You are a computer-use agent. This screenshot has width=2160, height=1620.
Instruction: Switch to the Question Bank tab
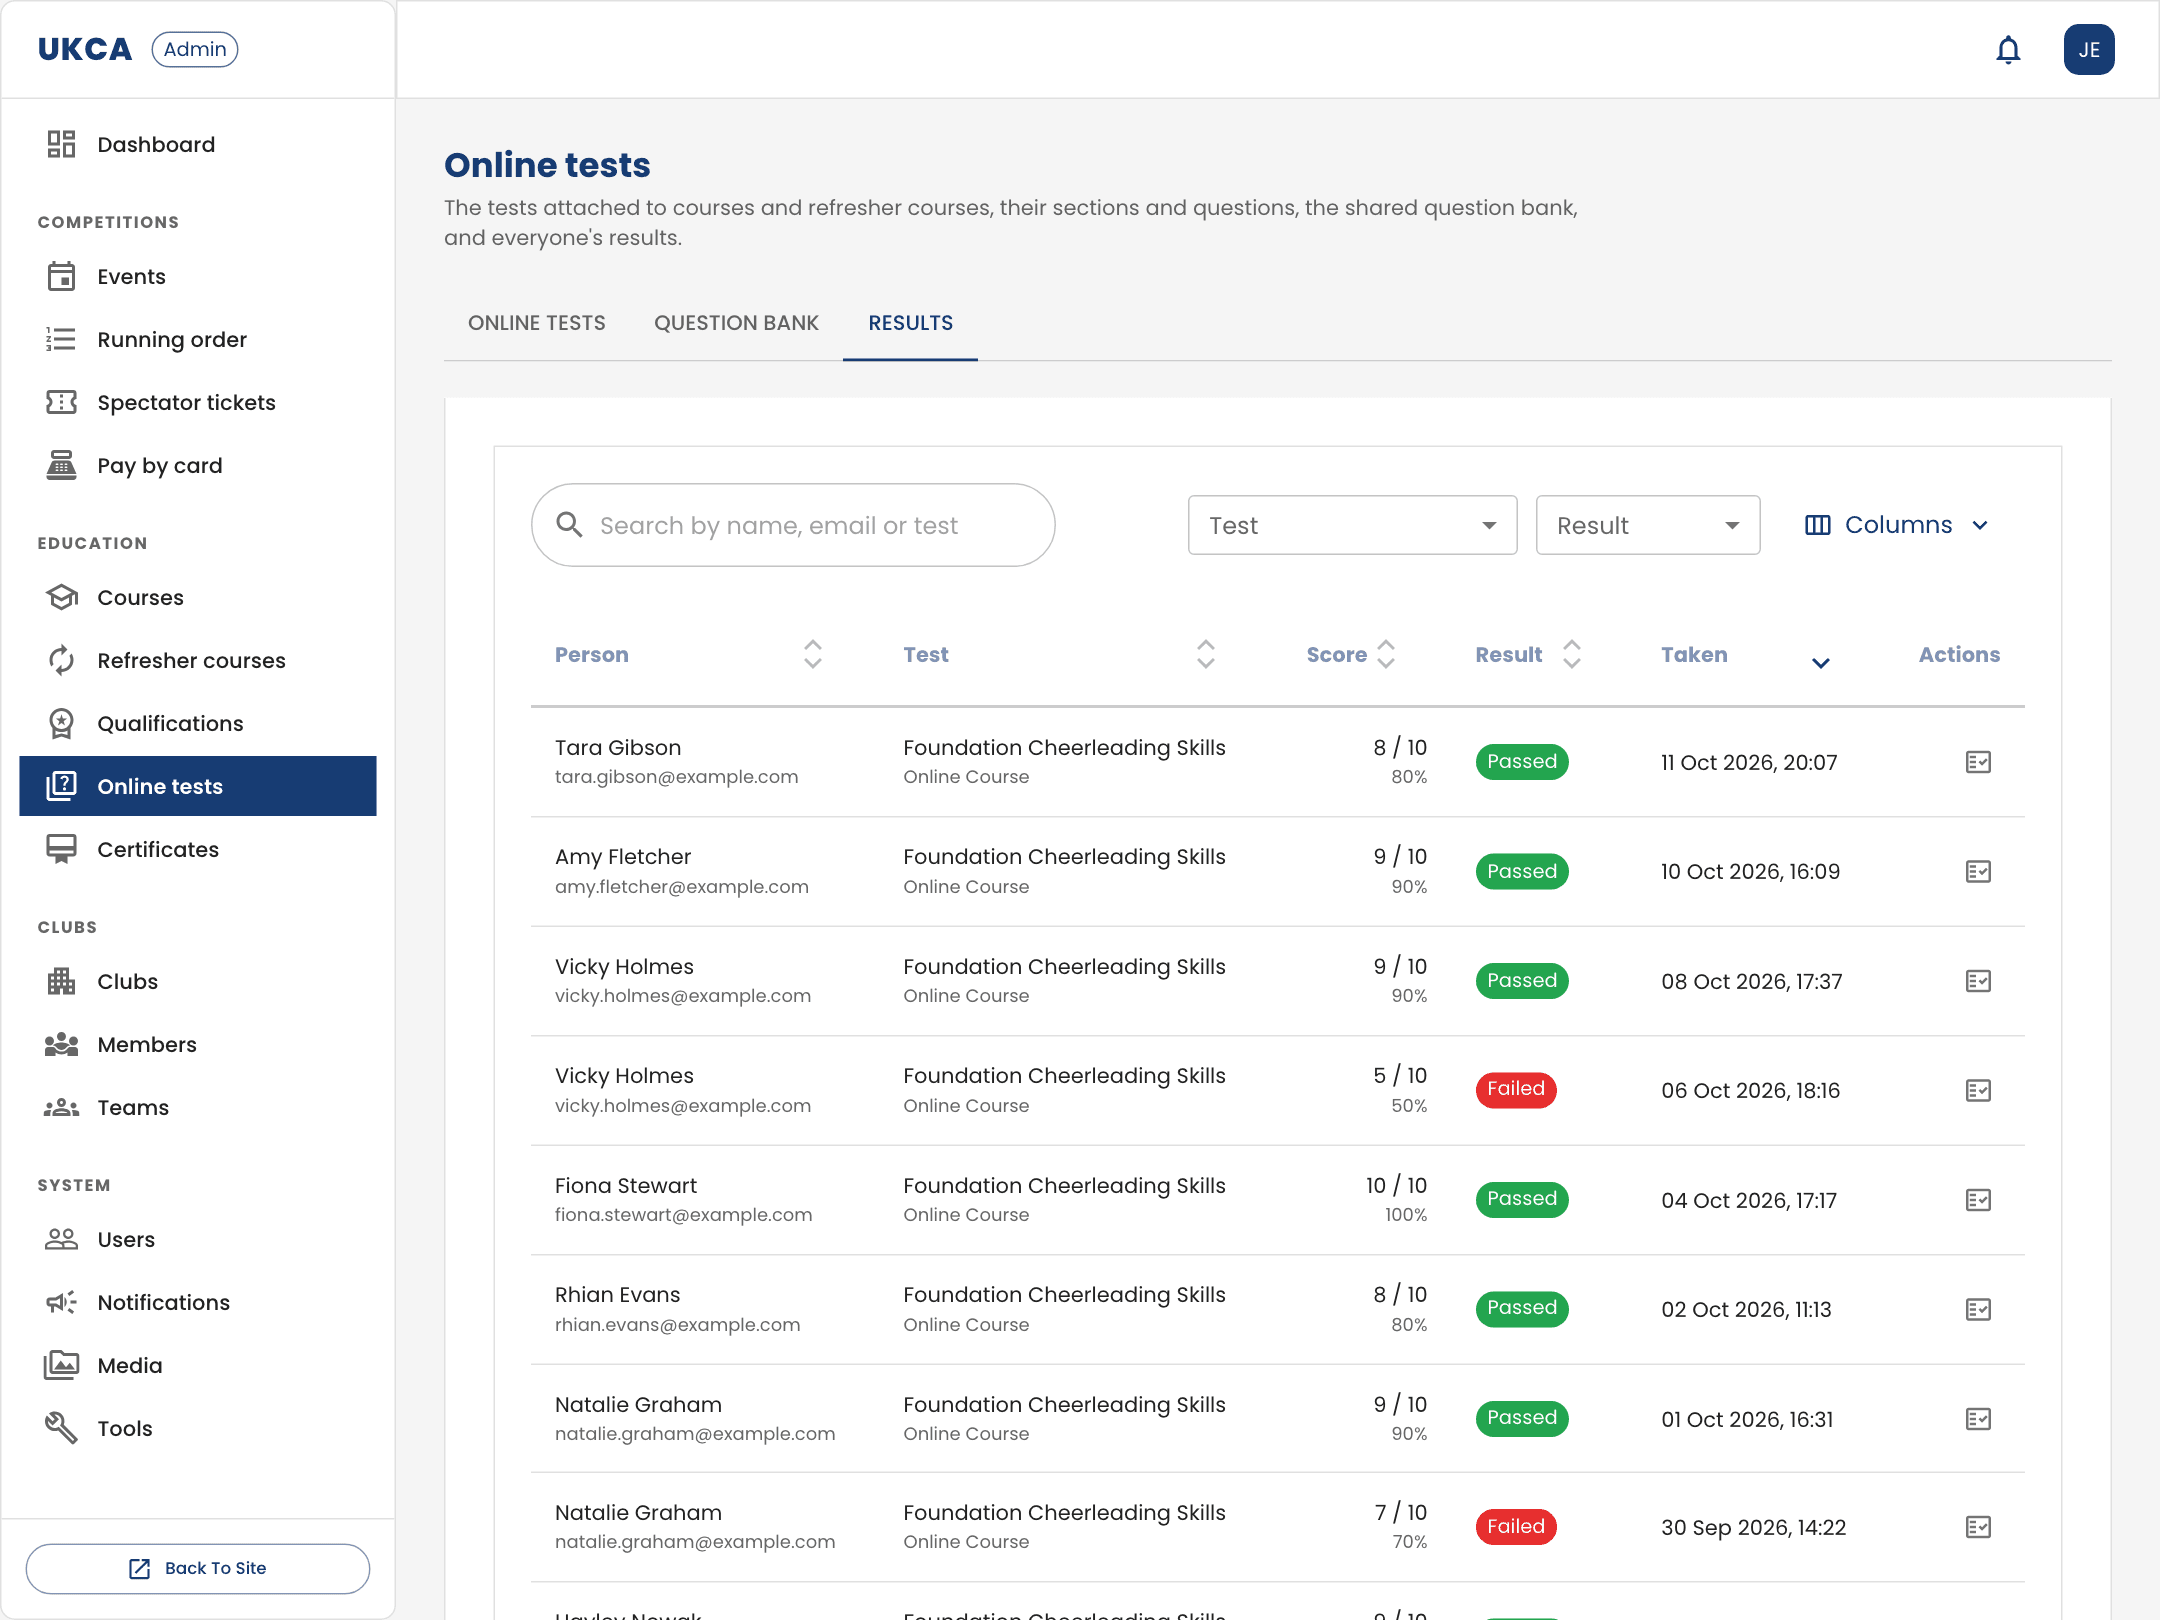coord(736,323)
